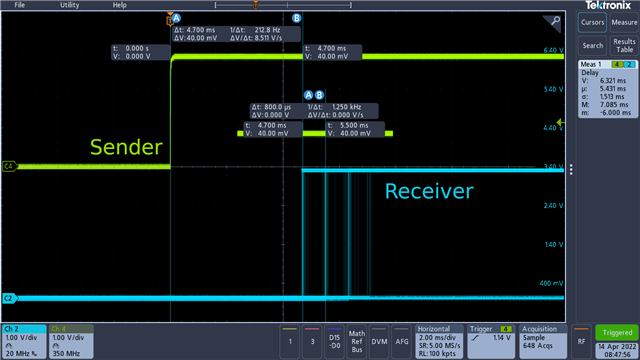Viewport: 640px width, 360px height.
Task: Click the Cursors button
Action: pos(592,22)
